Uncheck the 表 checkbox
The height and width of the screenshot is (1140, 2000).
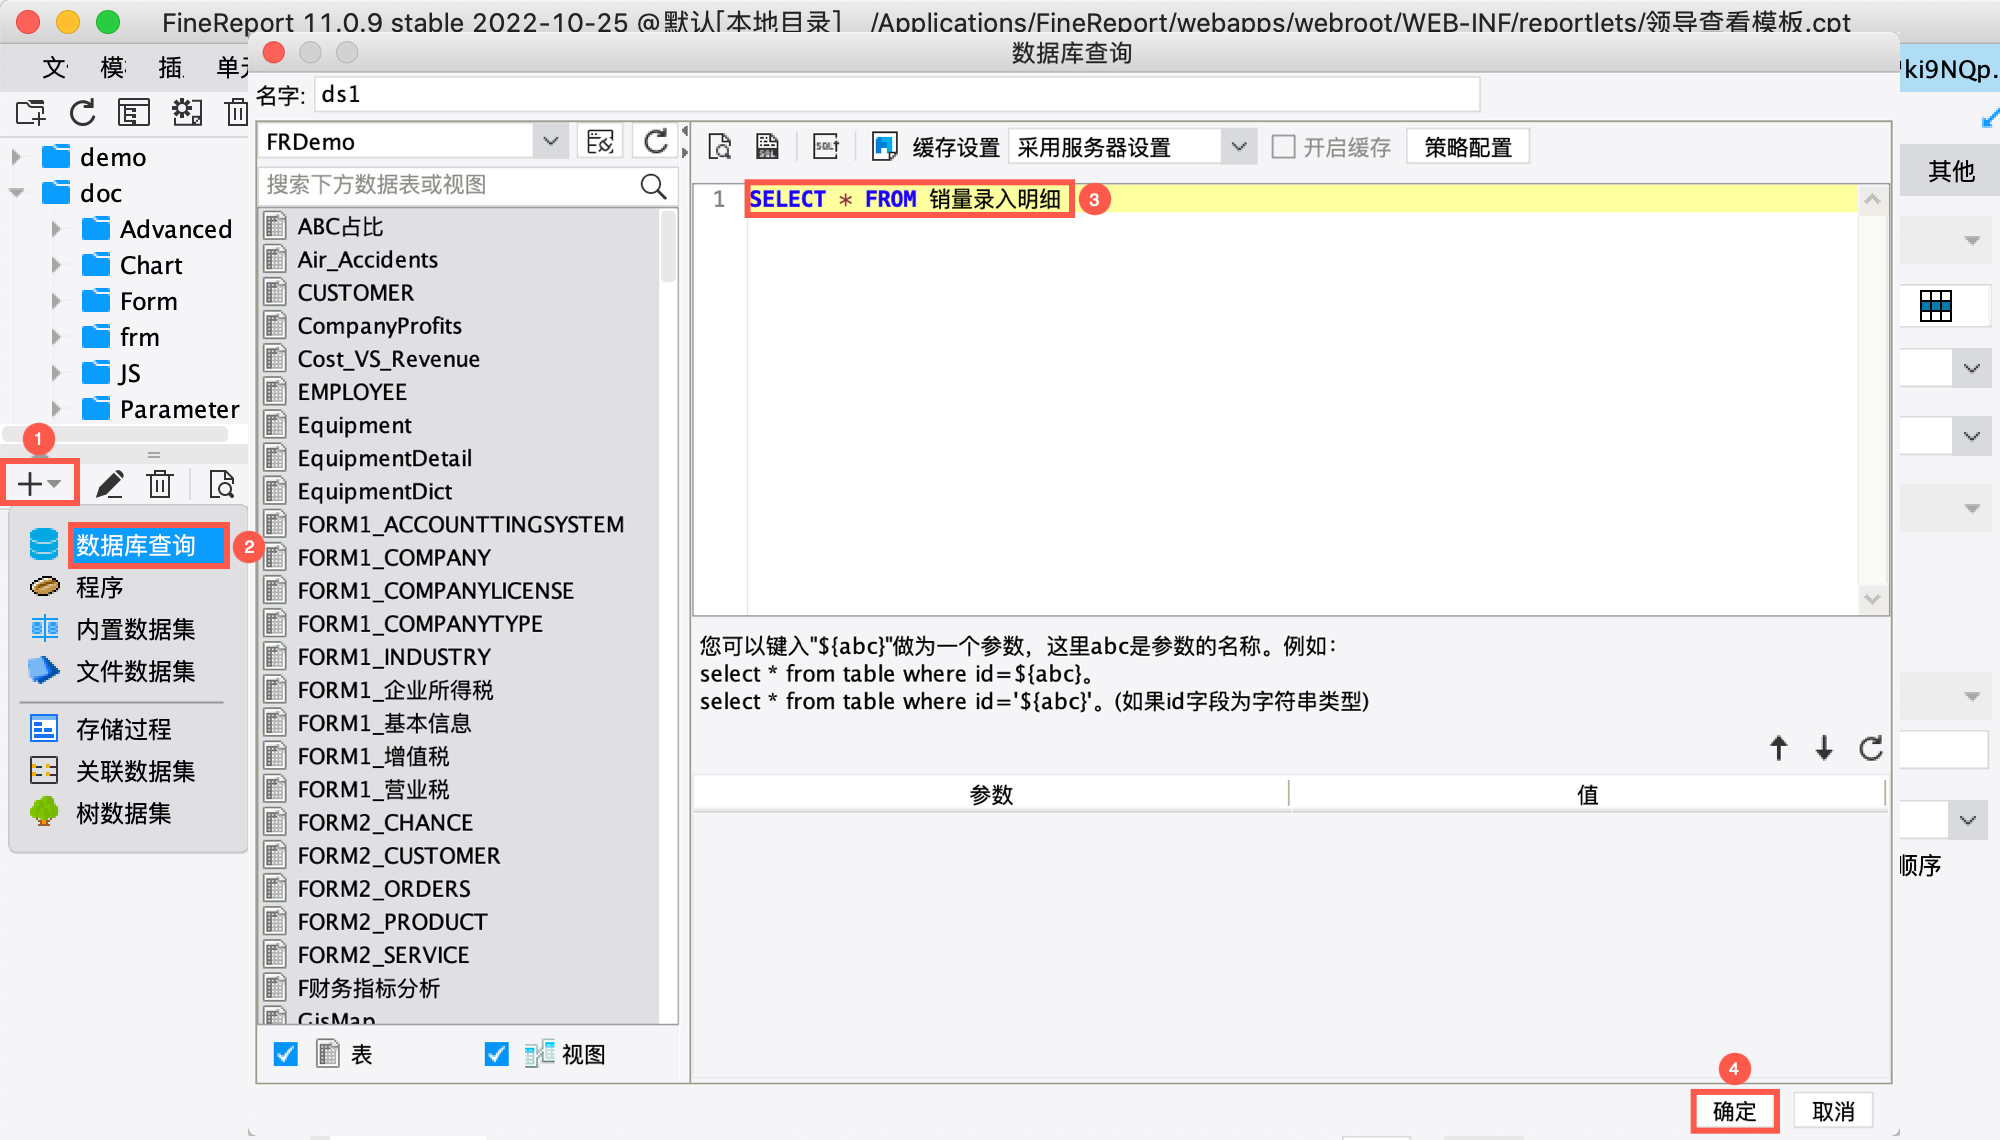[x=286, y=1054]
